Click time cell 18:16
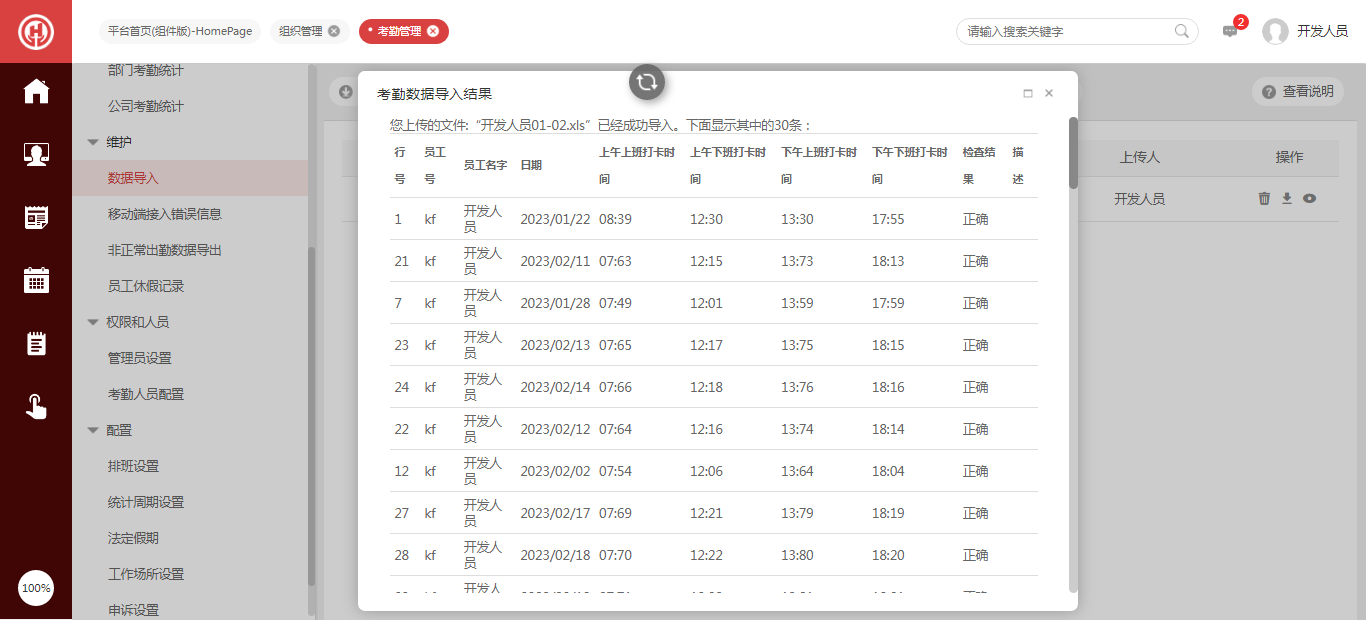 (x=888, y=387)
